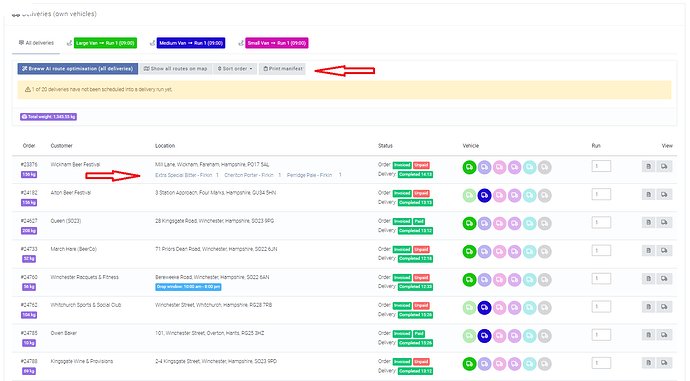Open document icon for Kingsgate Wine & Provisions

click(648, 363)
